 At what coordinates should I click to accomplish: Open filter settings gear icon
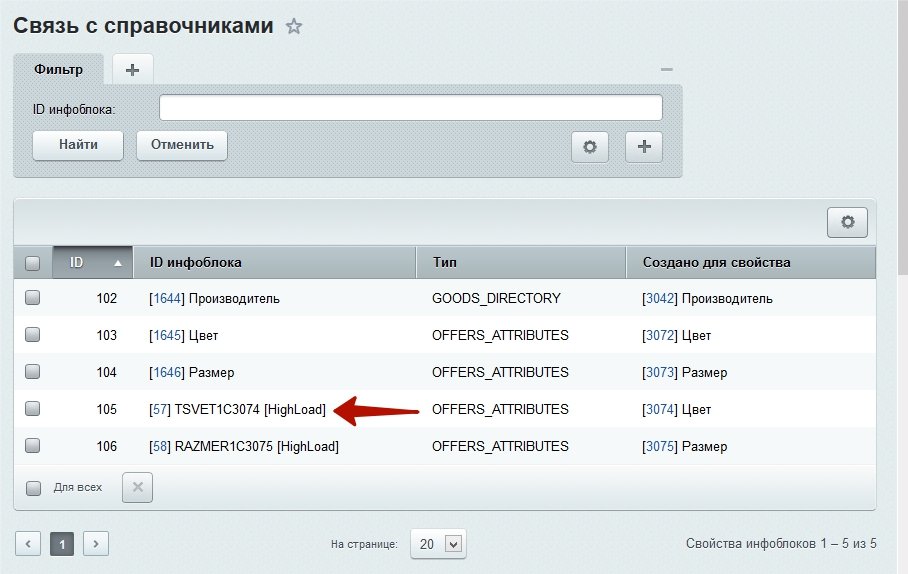point(590,147)
